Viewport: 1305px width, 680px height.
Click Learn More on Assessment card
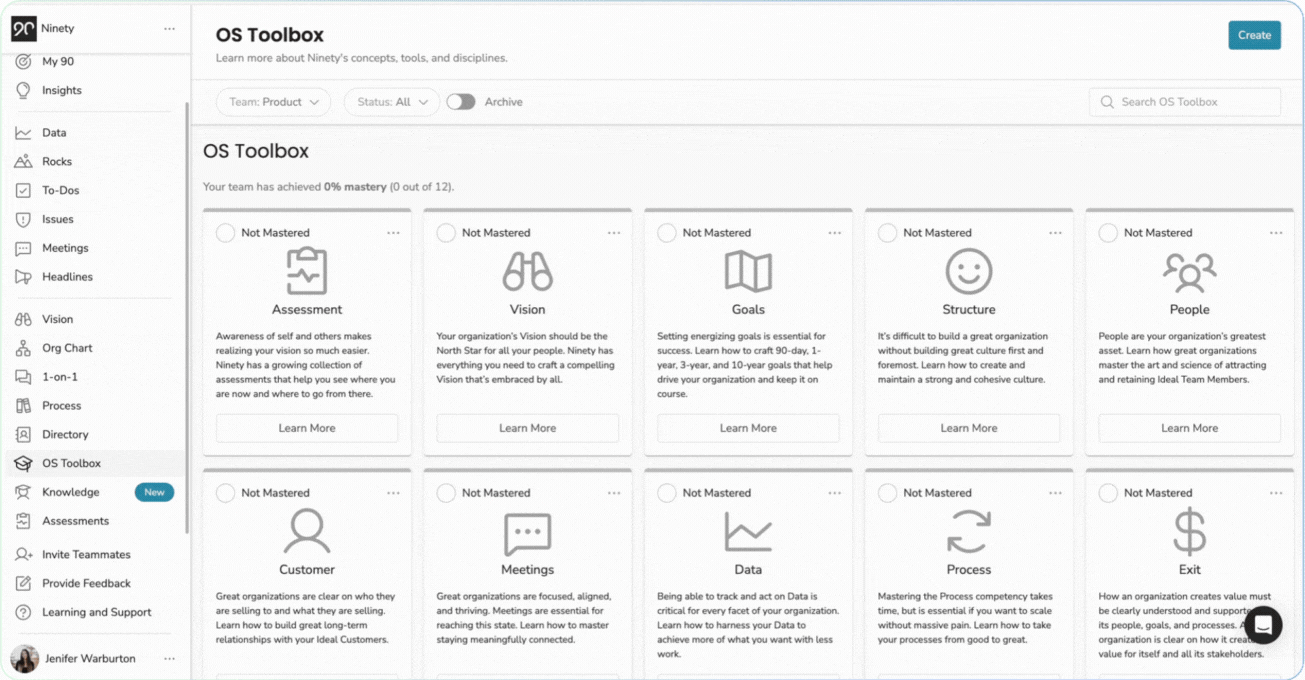(307, 428)
